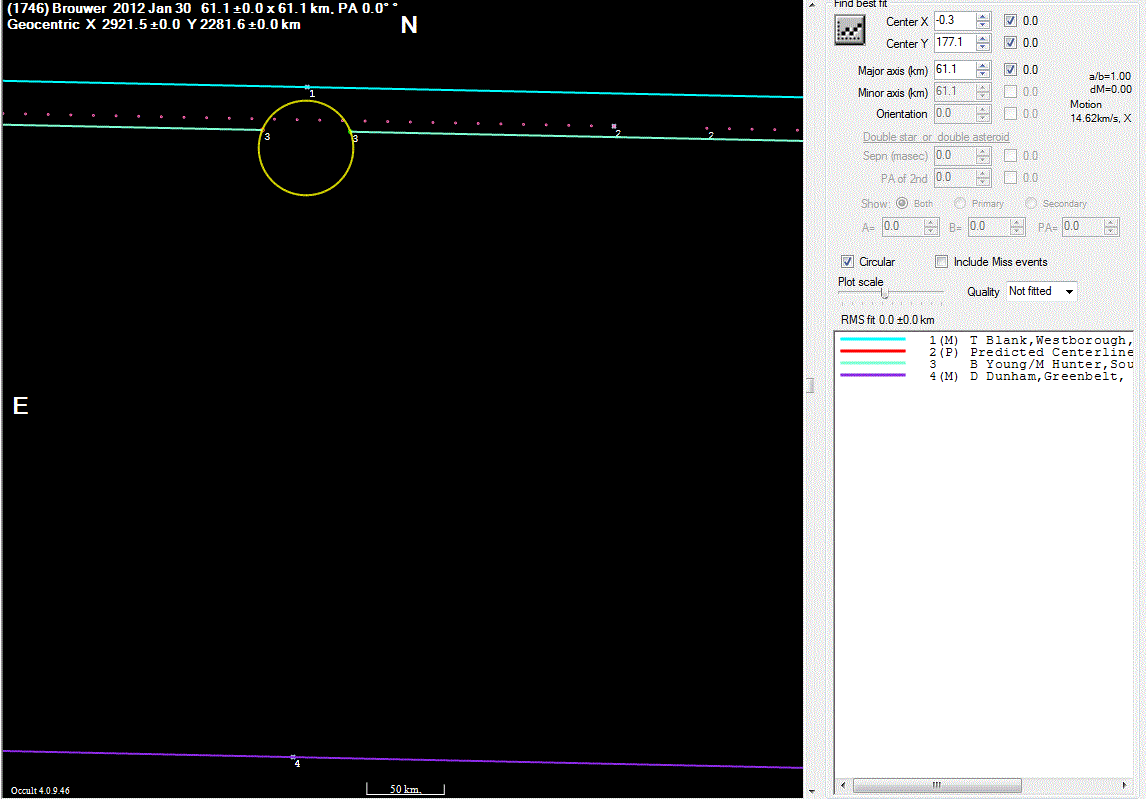Click the predicted centerline marker labeled 2
Screen dimensions: 1146x799
coord(614,126)
